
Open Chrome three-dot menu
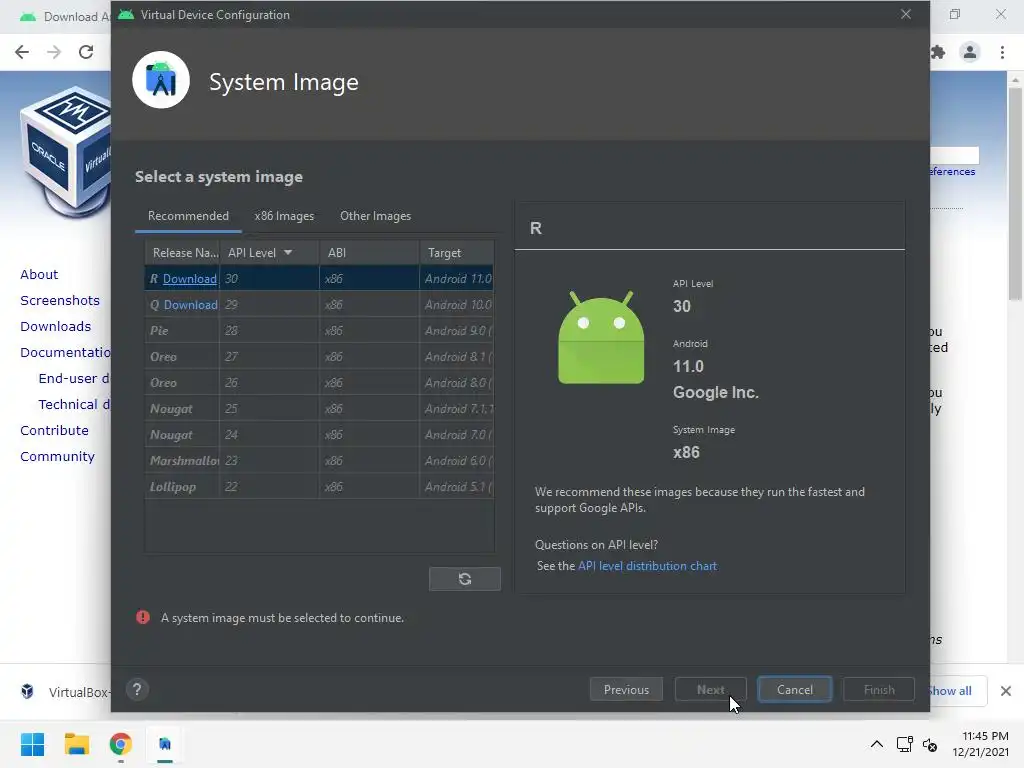click(1002, 52)
